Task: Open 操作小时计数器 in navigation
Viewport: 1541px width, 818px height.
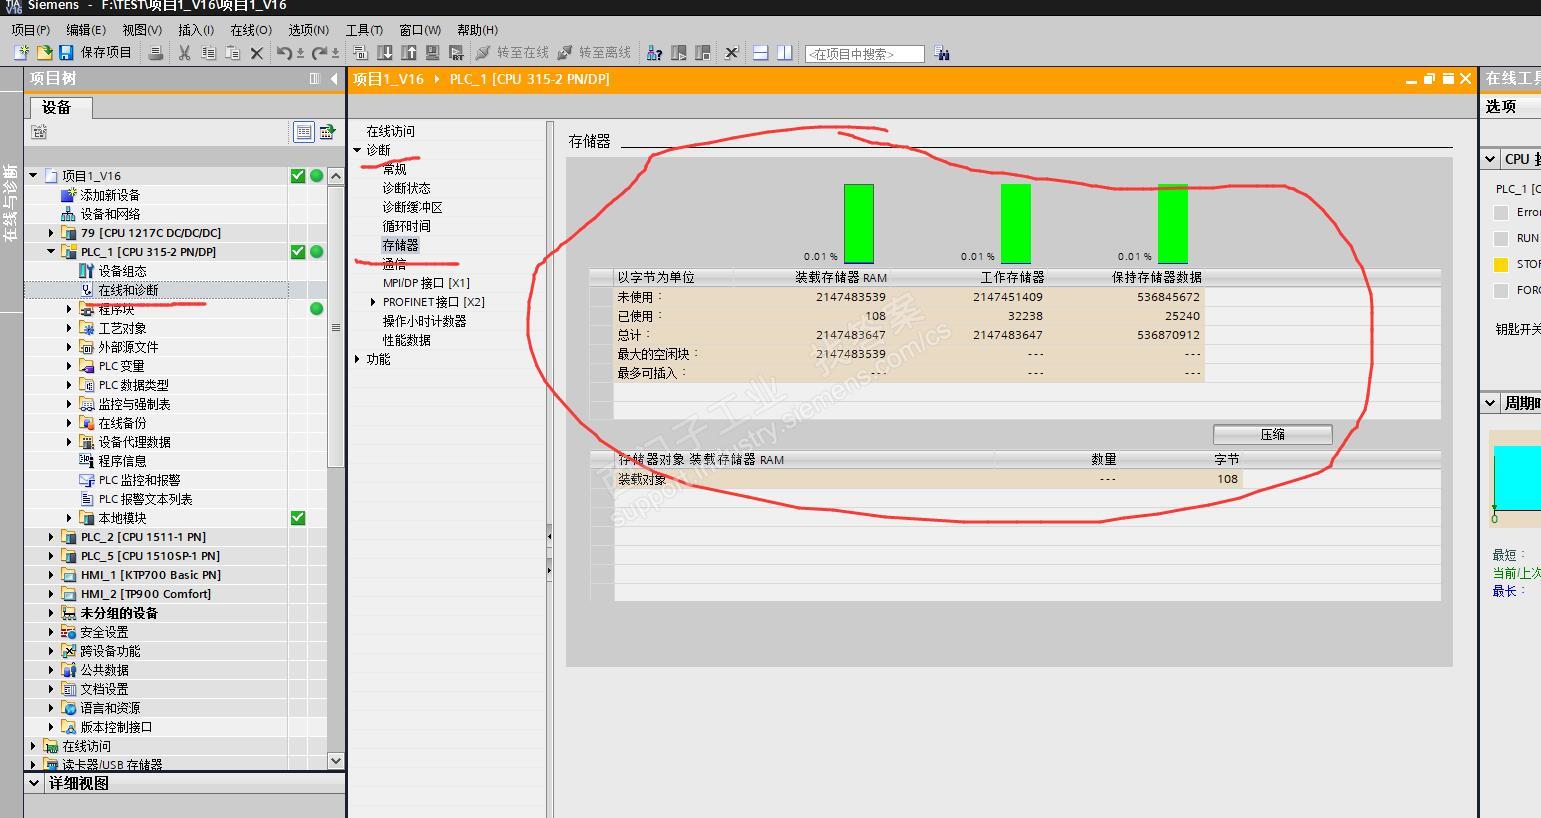Action: coord(424,321)
